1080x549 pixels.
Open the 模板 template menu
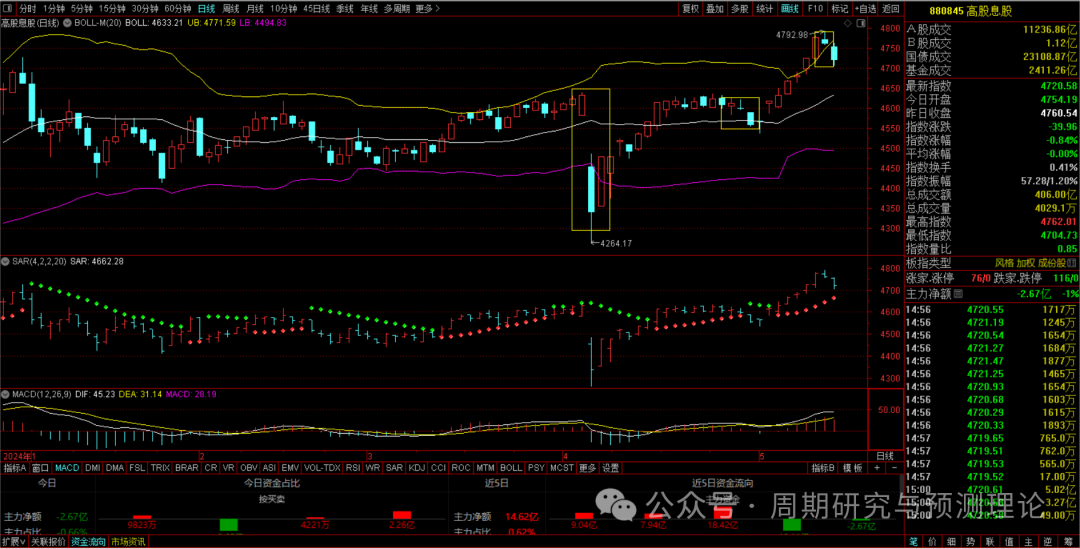pyautogui.click(x=852, y=468)
